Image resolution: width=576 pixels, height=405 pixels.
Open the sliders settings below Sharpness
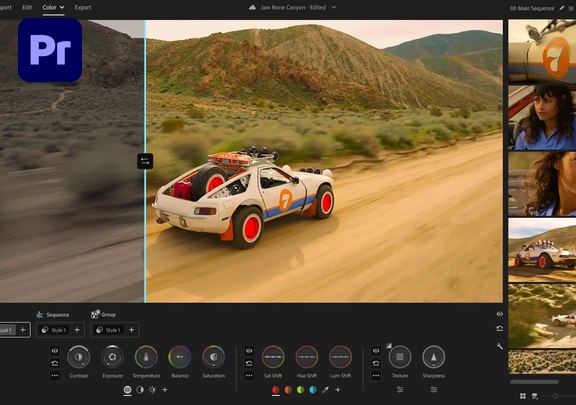[x=434, y=390]
